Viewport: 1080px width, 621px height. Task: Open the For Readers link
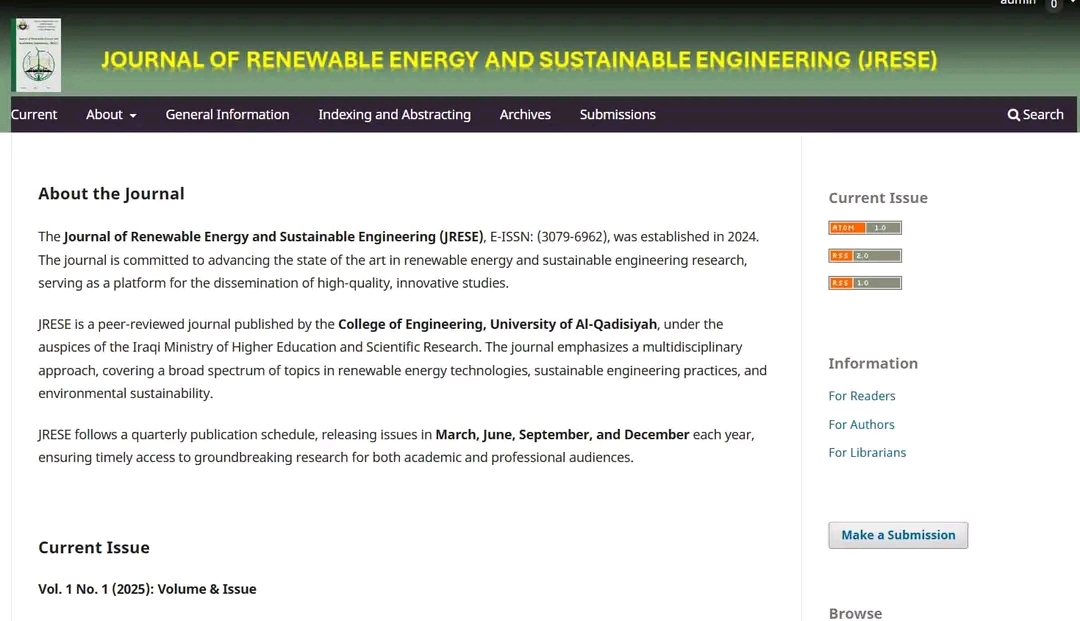click(x=861, y=396)
